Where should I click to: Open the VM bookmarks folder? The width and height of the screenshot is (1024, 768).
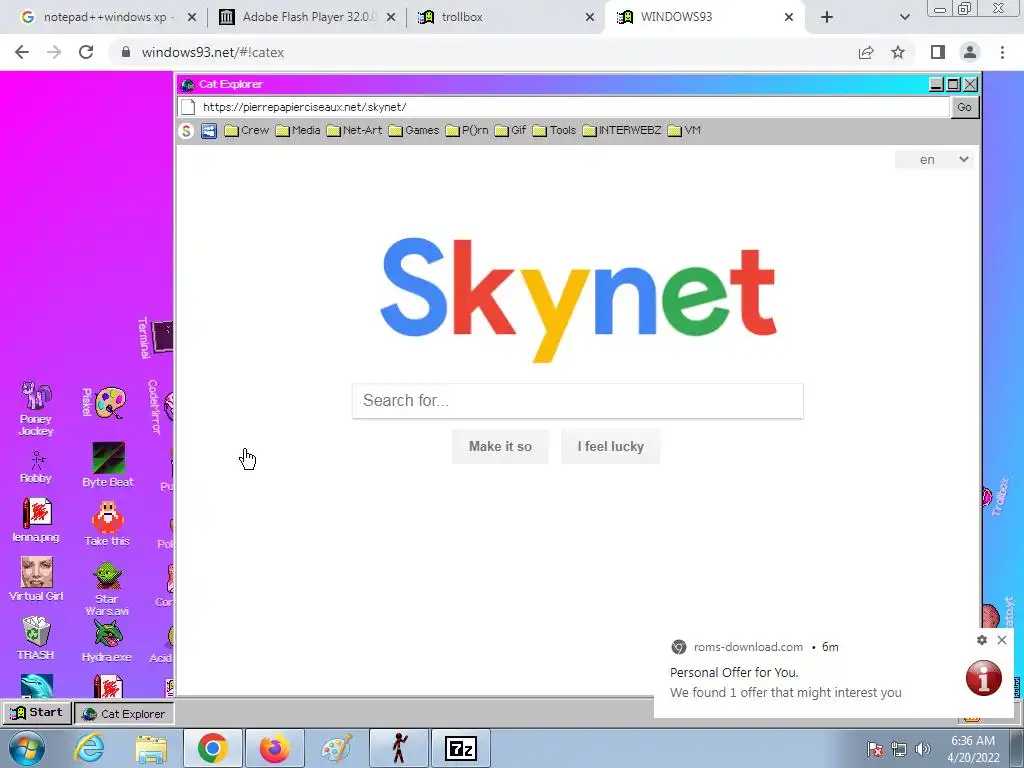point(684,131)
